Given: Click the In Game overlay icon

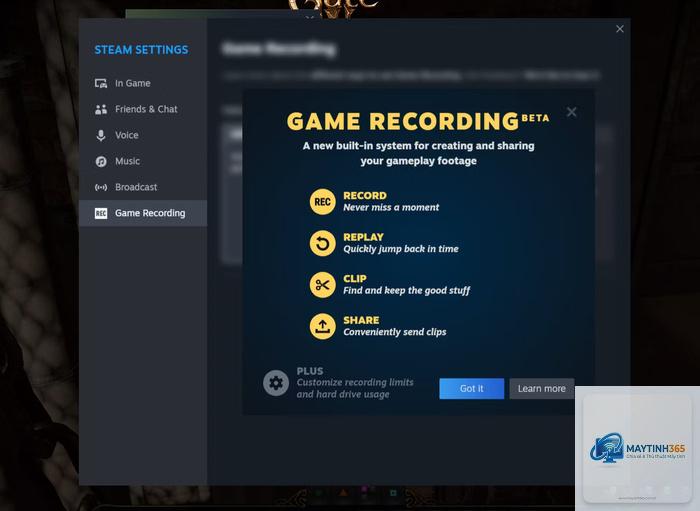Looking at the screenshot, I should click(101, 83).
